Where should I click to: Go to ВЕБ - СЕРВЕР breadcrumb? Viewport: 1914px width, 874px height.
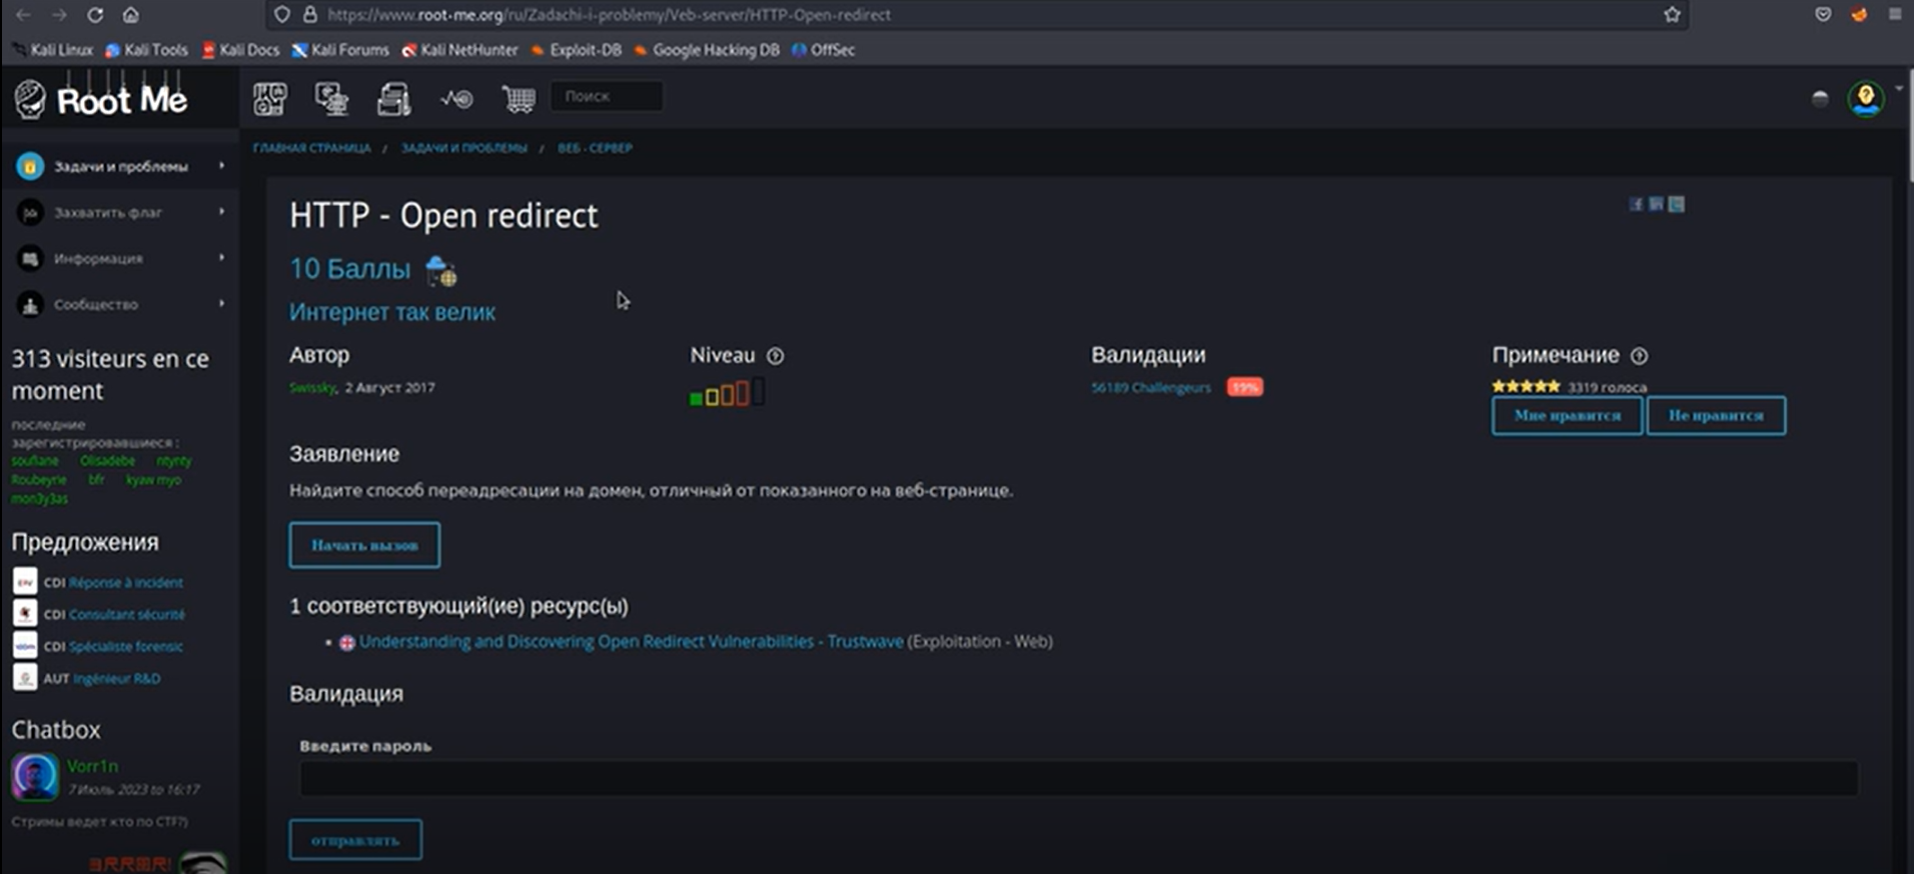(x=595, y=148)
